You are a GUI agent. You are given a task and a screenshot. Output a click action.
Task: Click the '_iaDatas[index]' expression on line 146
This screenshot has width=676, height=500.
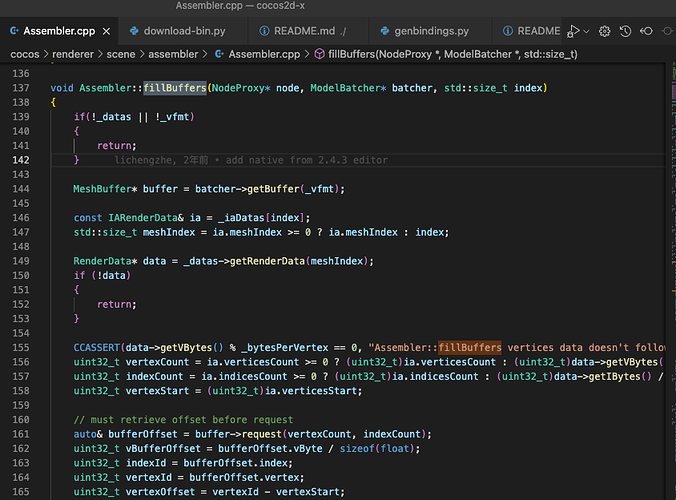(x=261, y=218)
